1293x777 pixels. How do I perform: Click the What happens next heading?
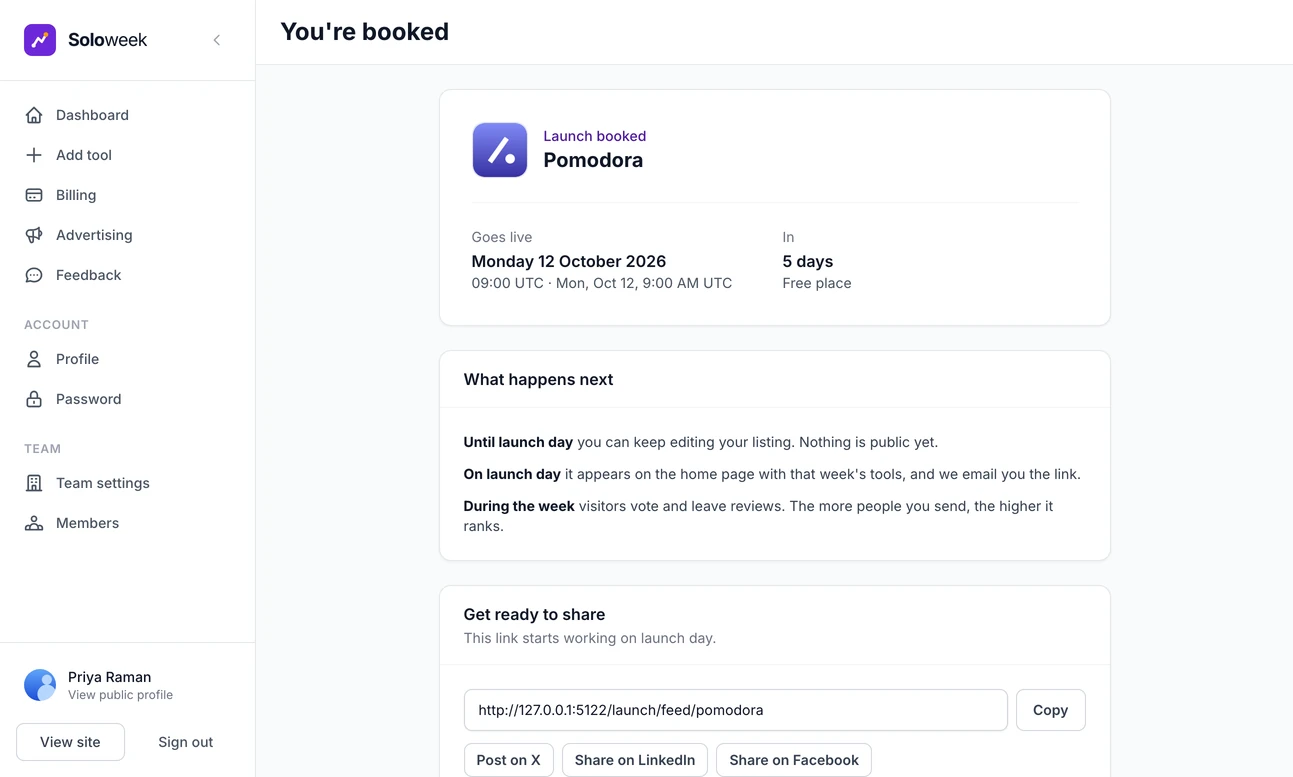click(538, 379)
